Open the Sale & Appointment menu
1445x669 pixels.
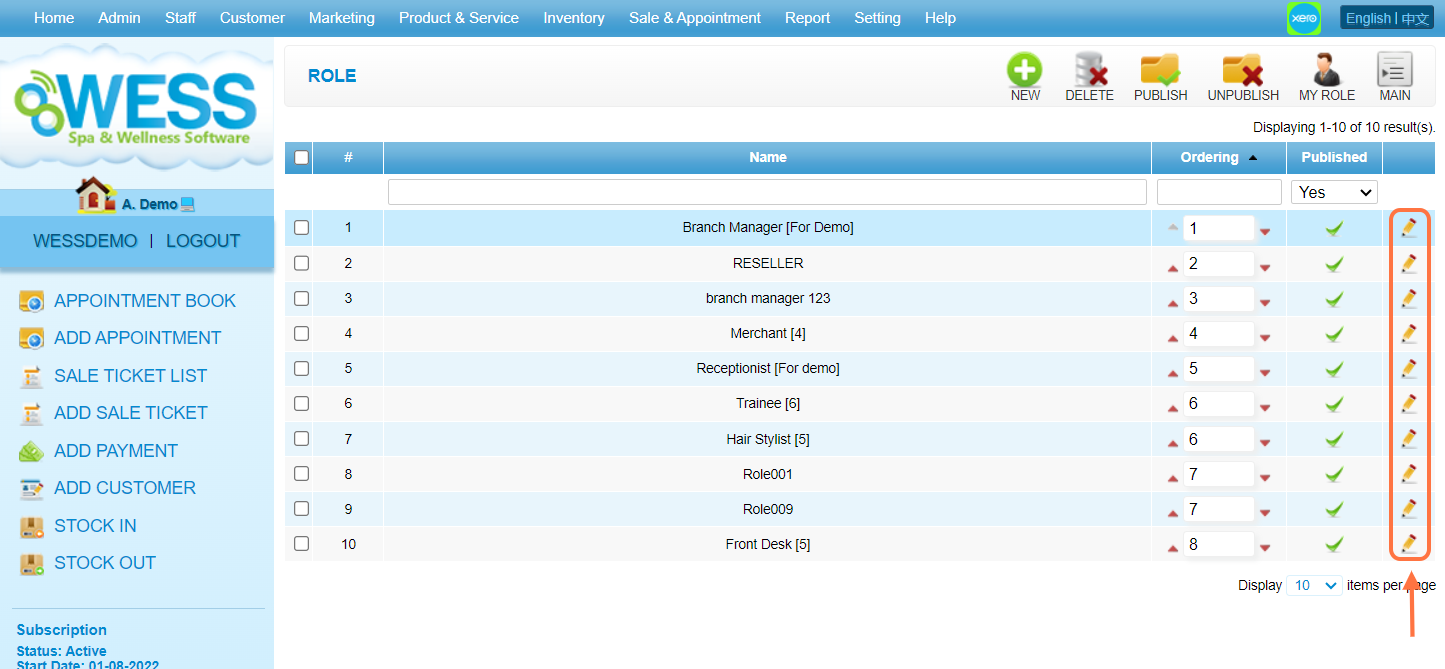(694, 18)
